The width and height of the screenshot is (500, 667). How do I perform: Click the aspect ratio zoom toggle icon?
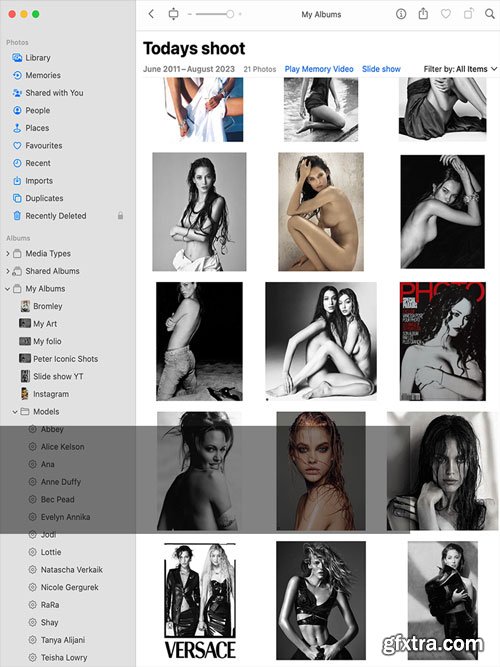173,14
